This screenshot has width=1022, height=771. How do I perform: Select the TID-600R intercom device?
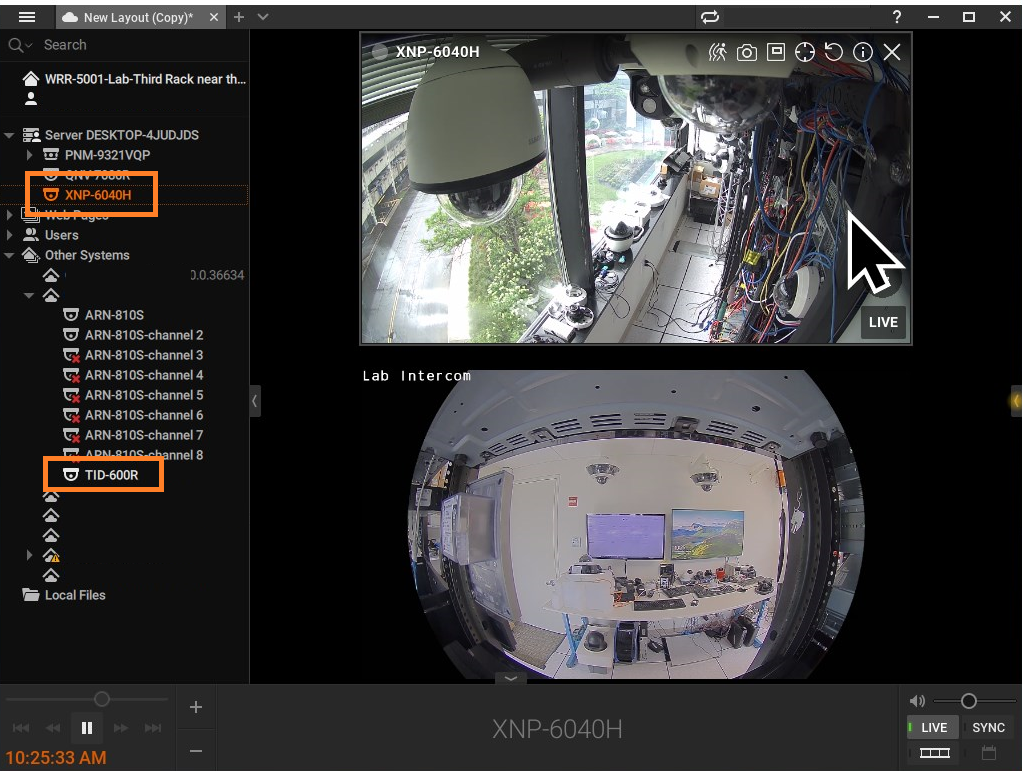111,475
